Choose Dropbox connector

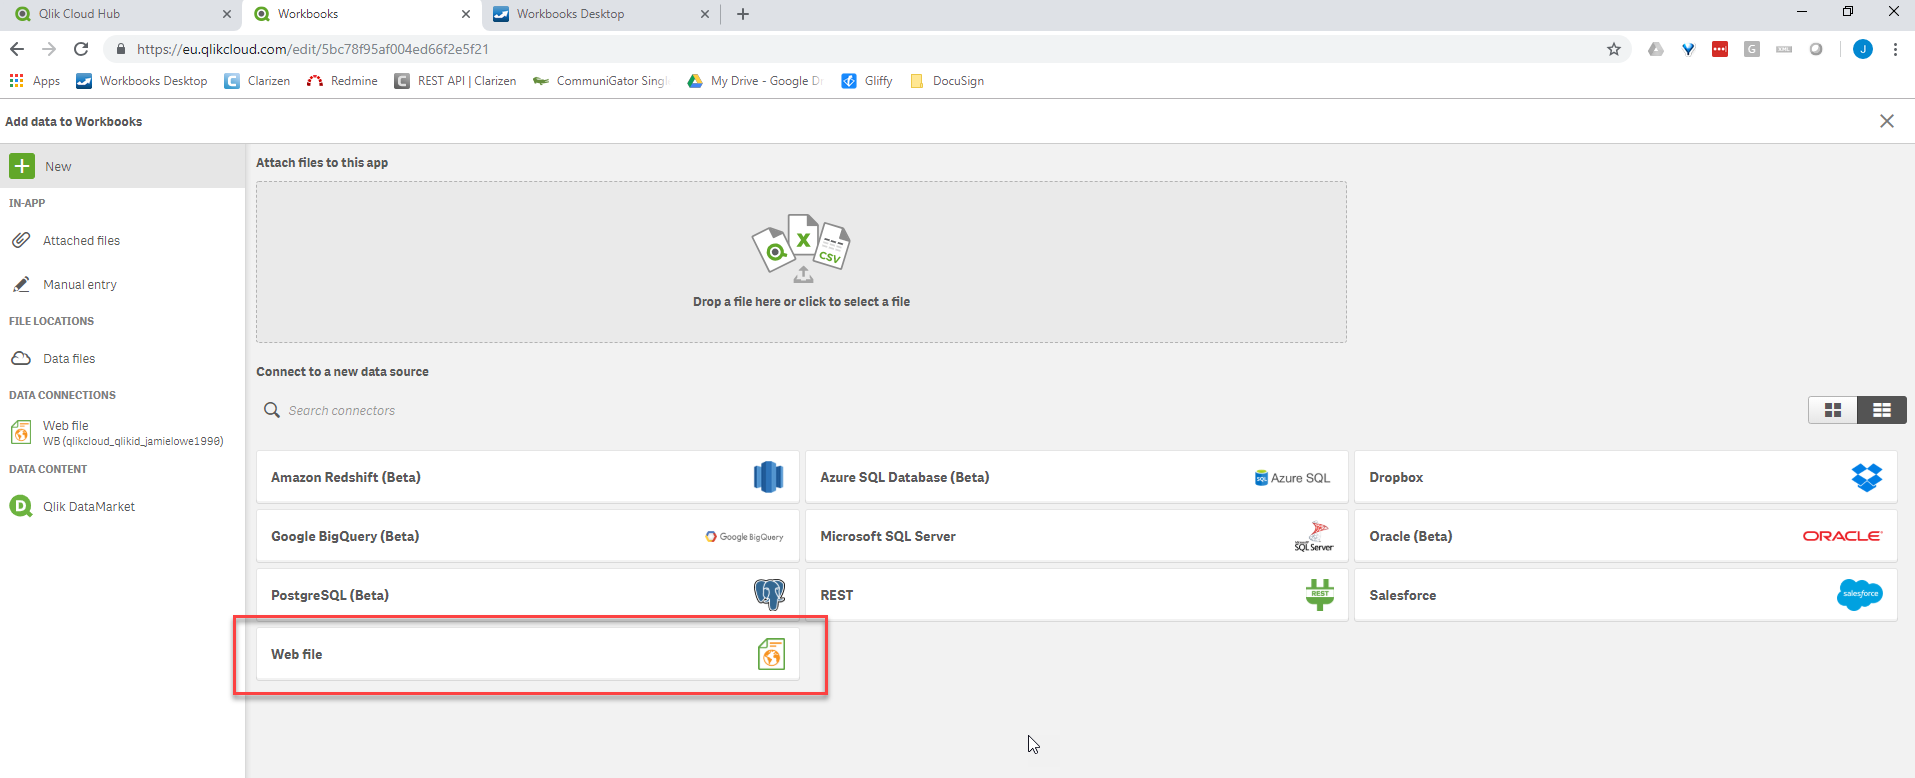point(1626,477)
